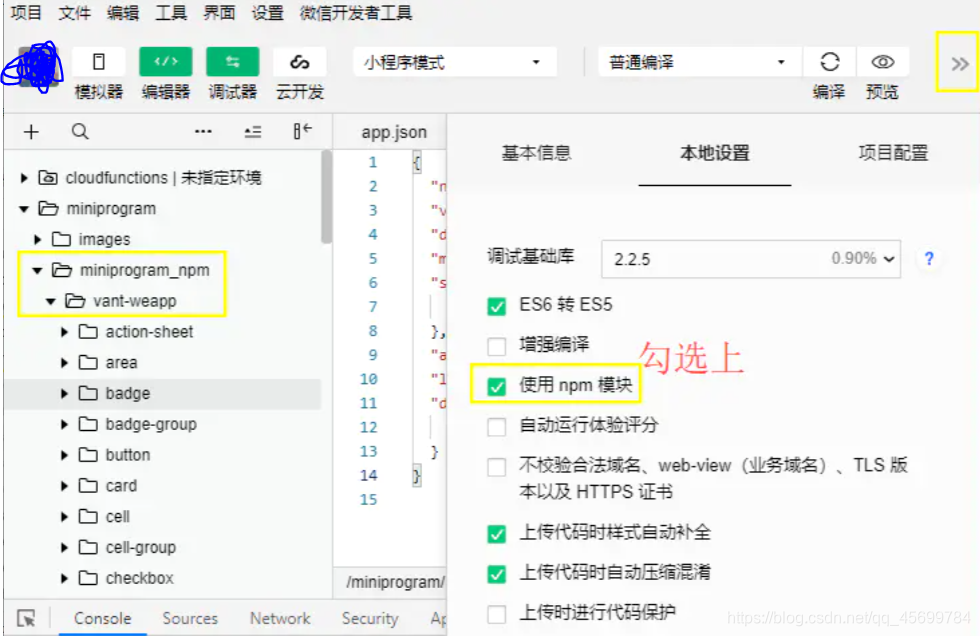The image size is (980, 636).
Task: Switch to 基本信息 tab
Action: coord(536,153)
